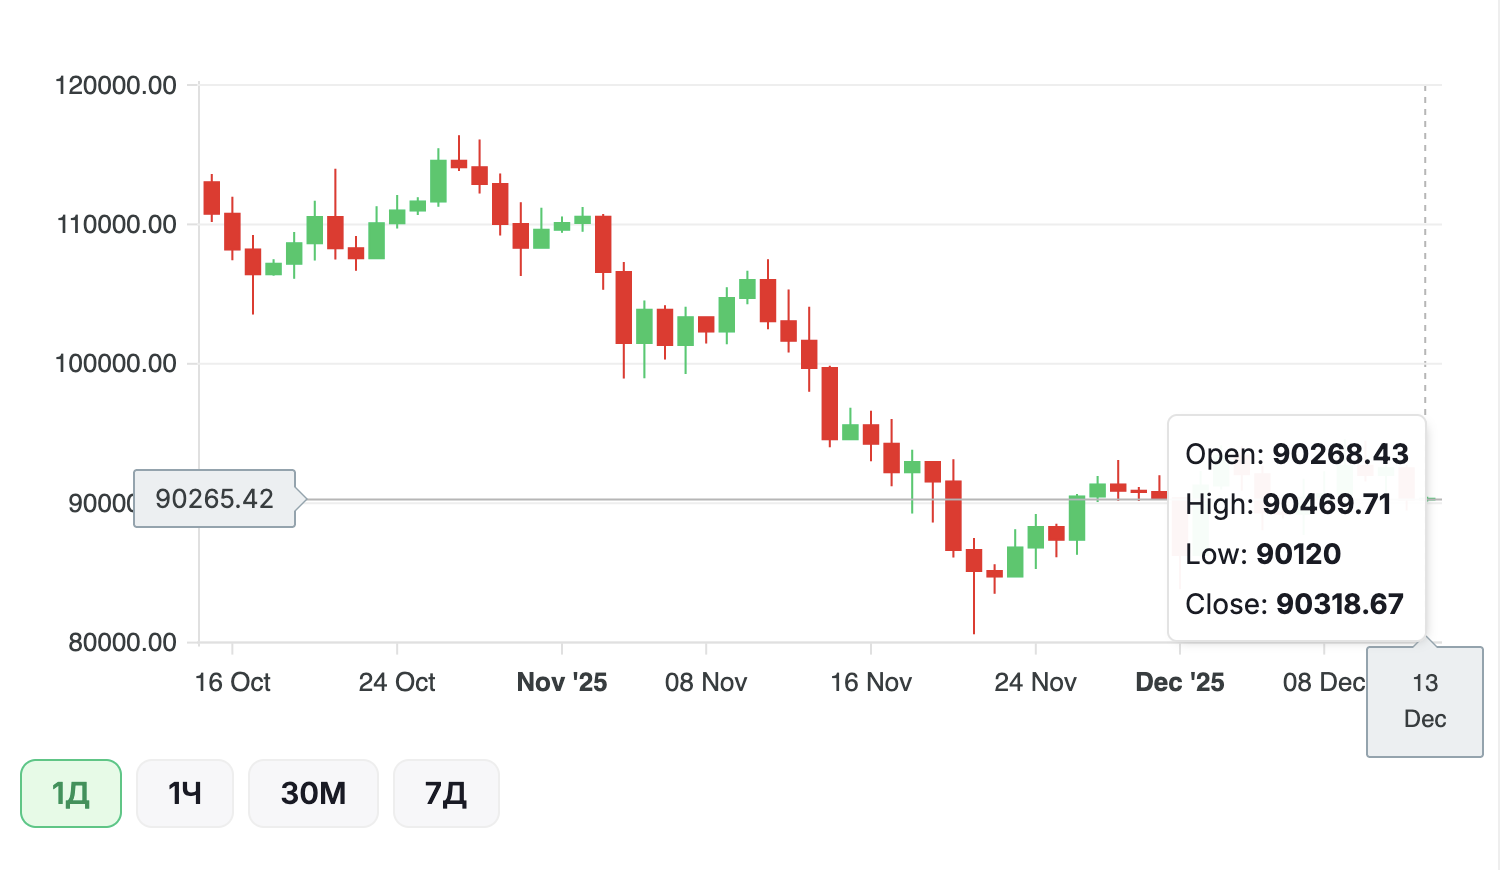Click the 13 Dec crosshair date tag
Viewport: 1500px width, 870px height.
[1425, 701]
